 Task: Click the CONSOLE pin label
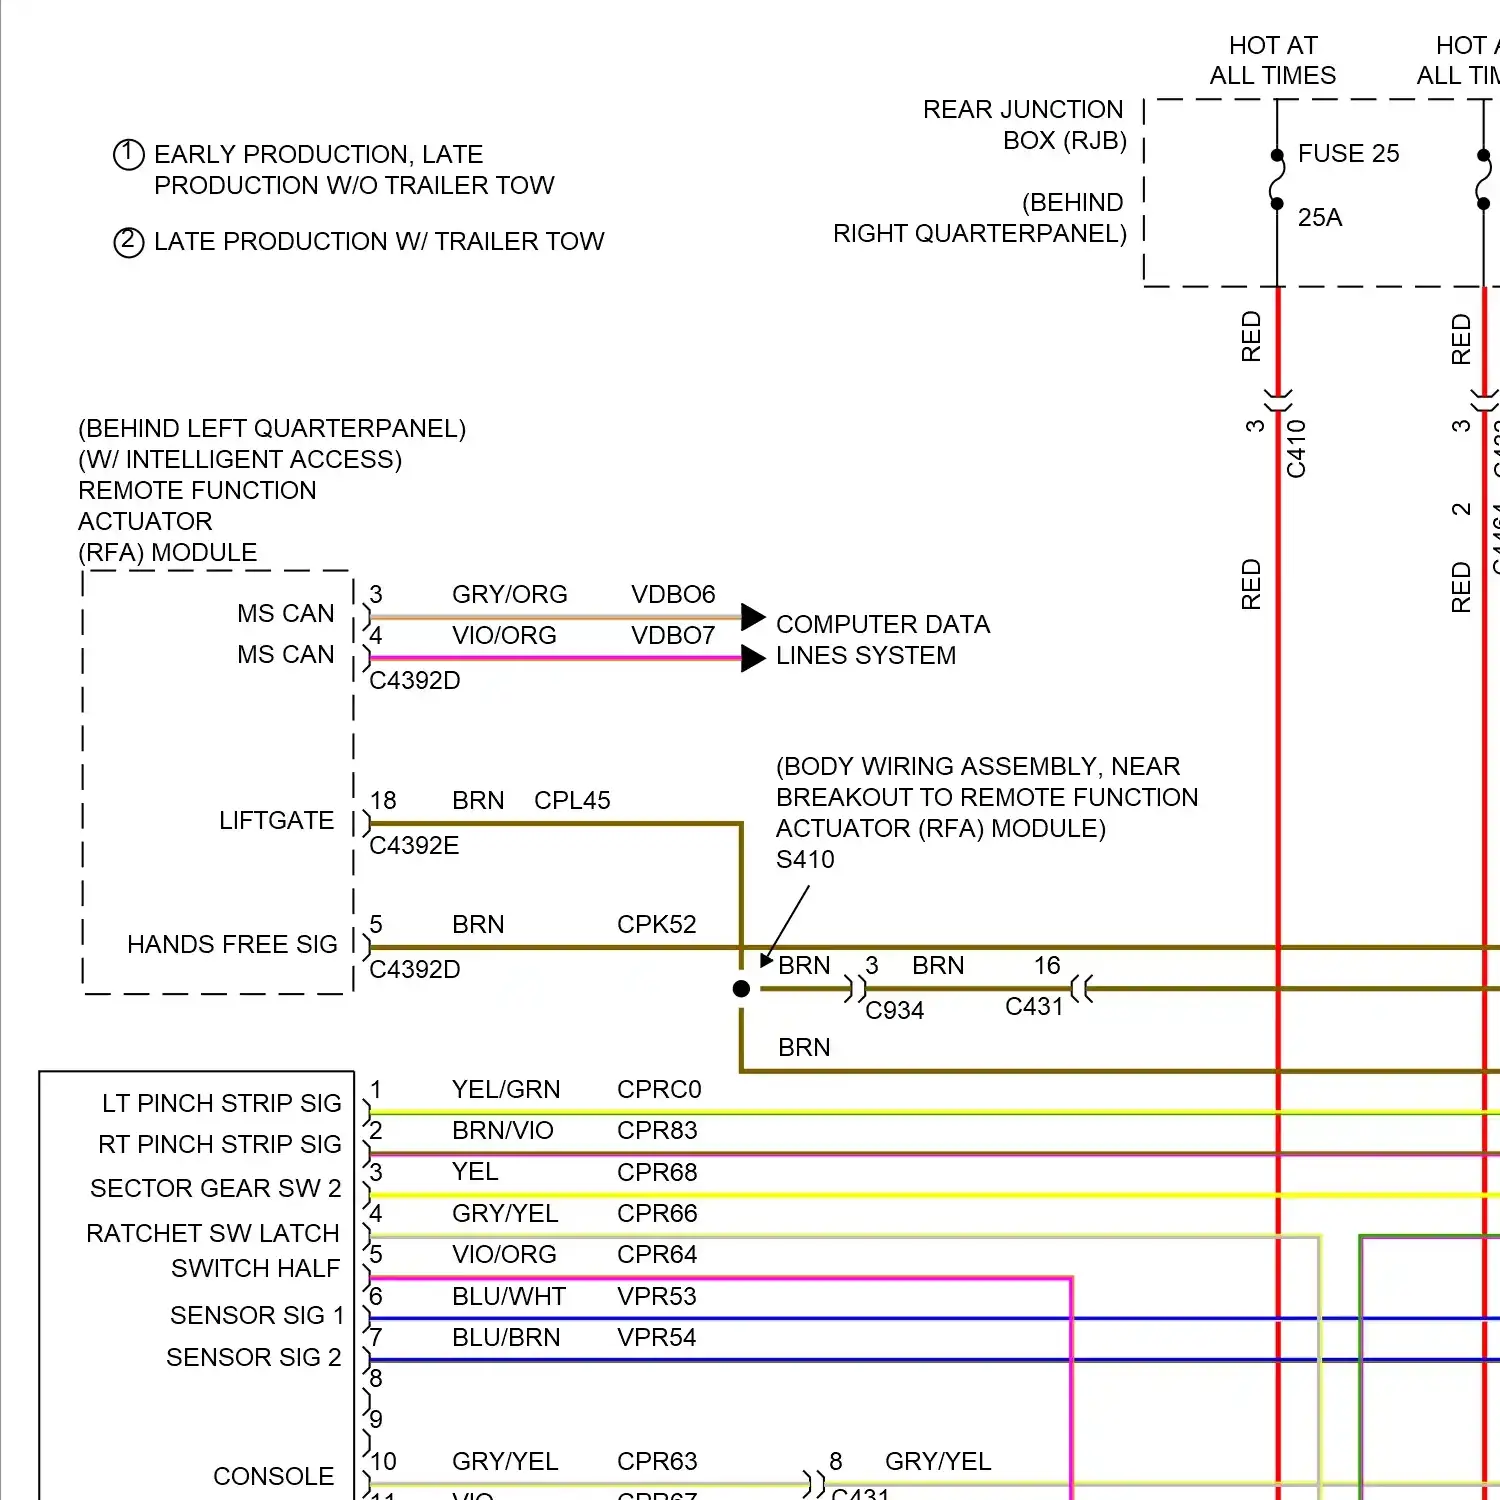273,1476
